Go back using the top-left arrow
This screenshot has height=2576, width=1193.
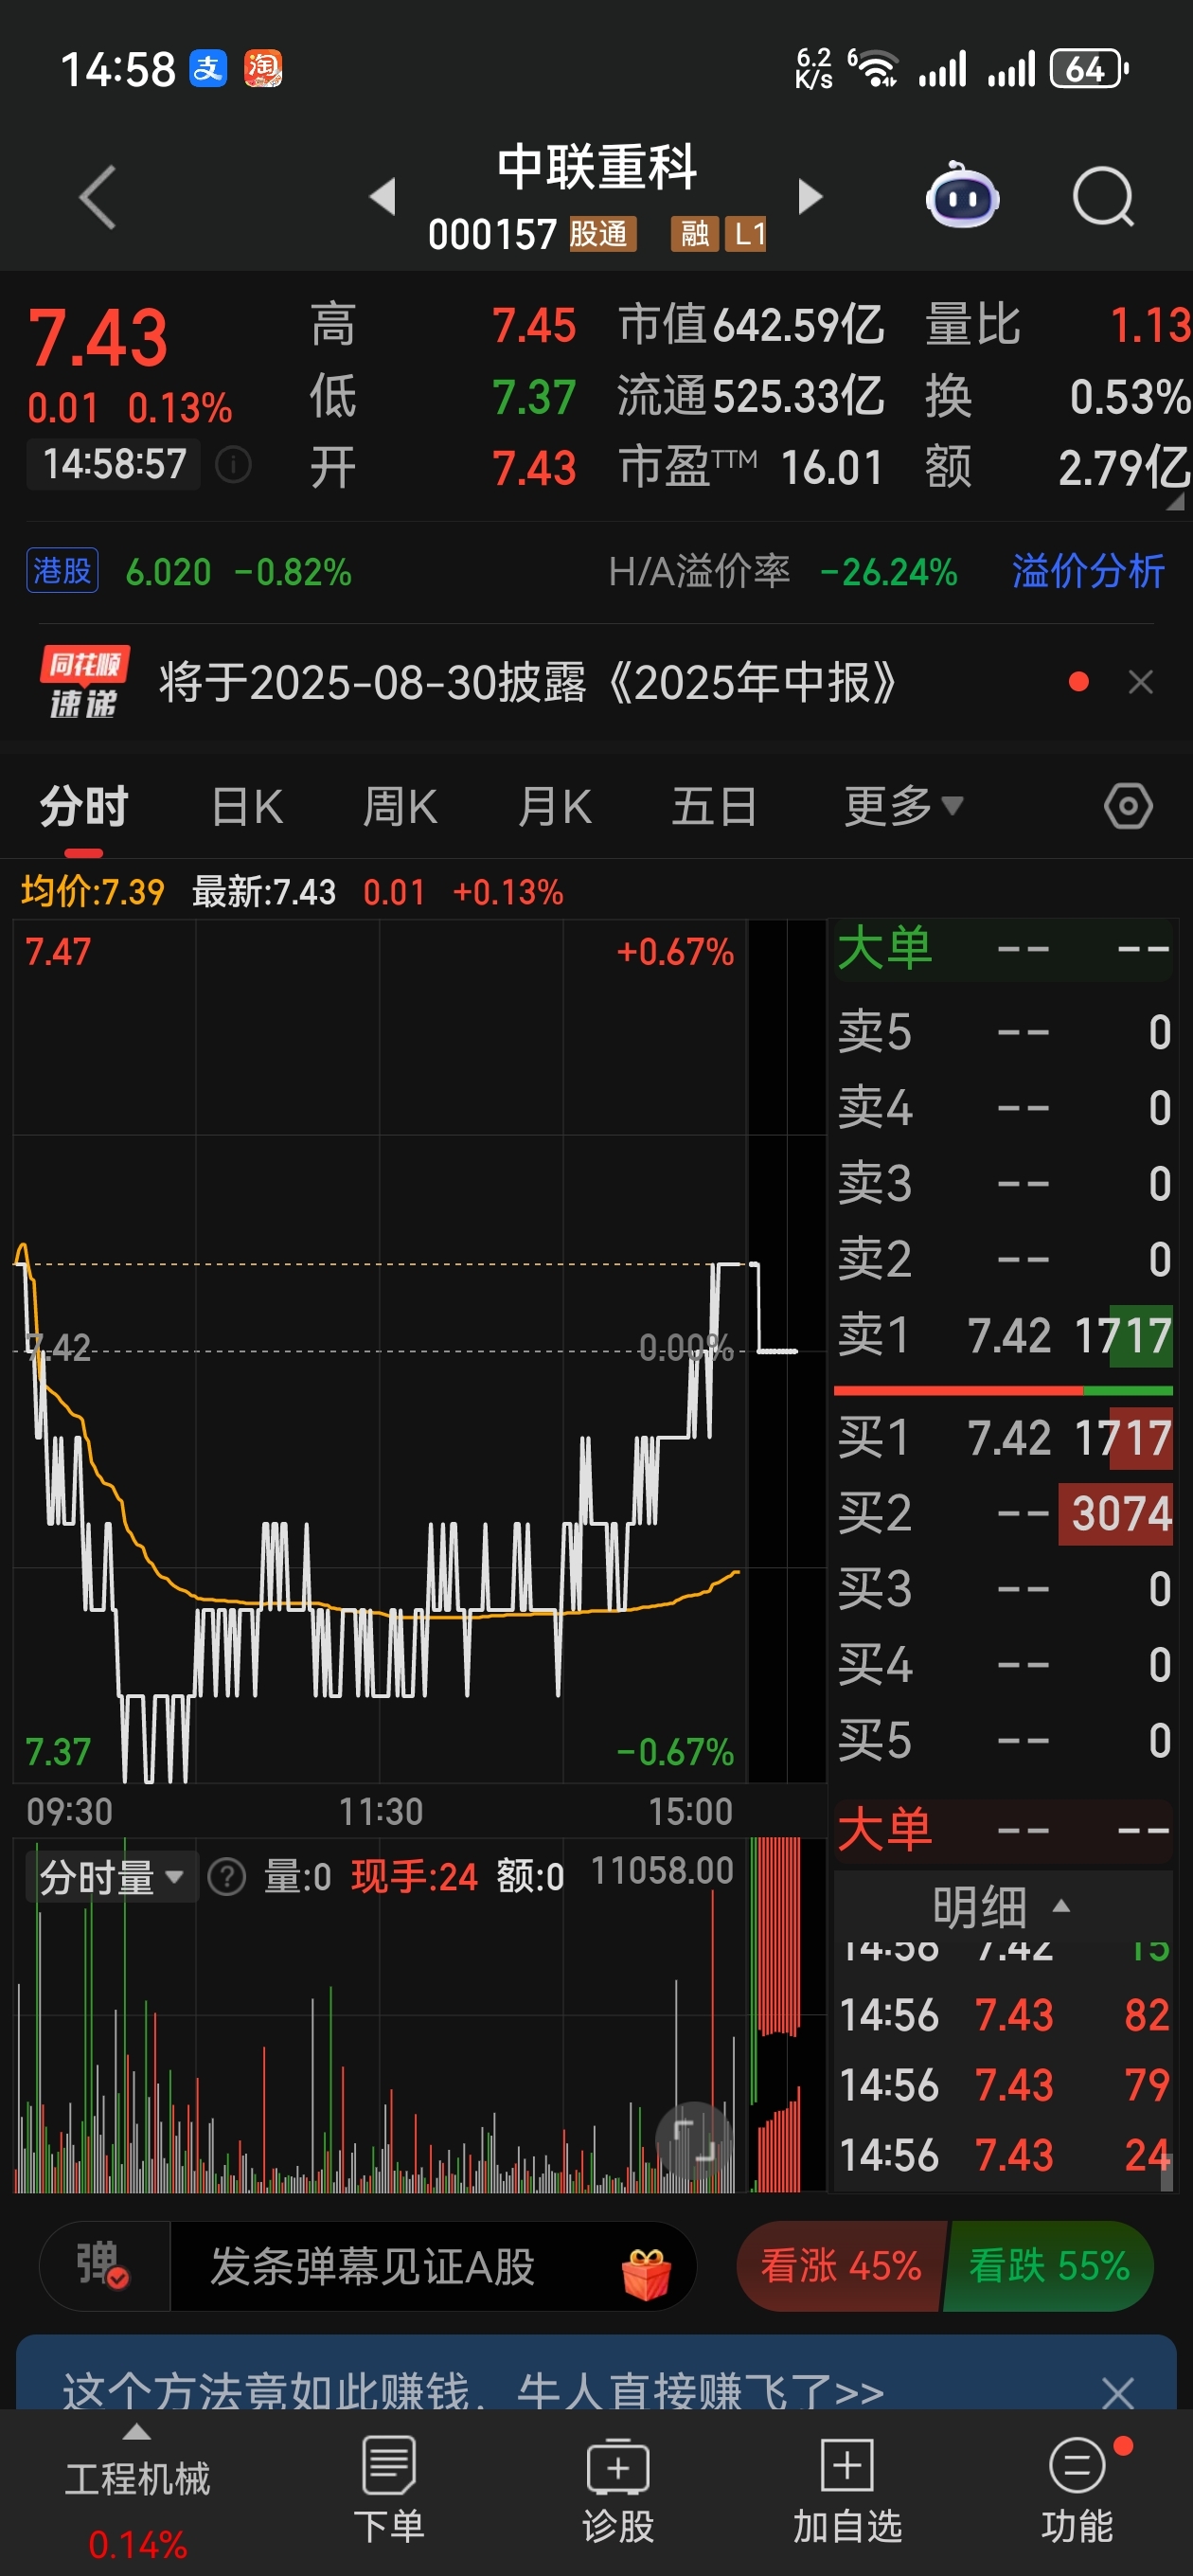pos(98,197)
